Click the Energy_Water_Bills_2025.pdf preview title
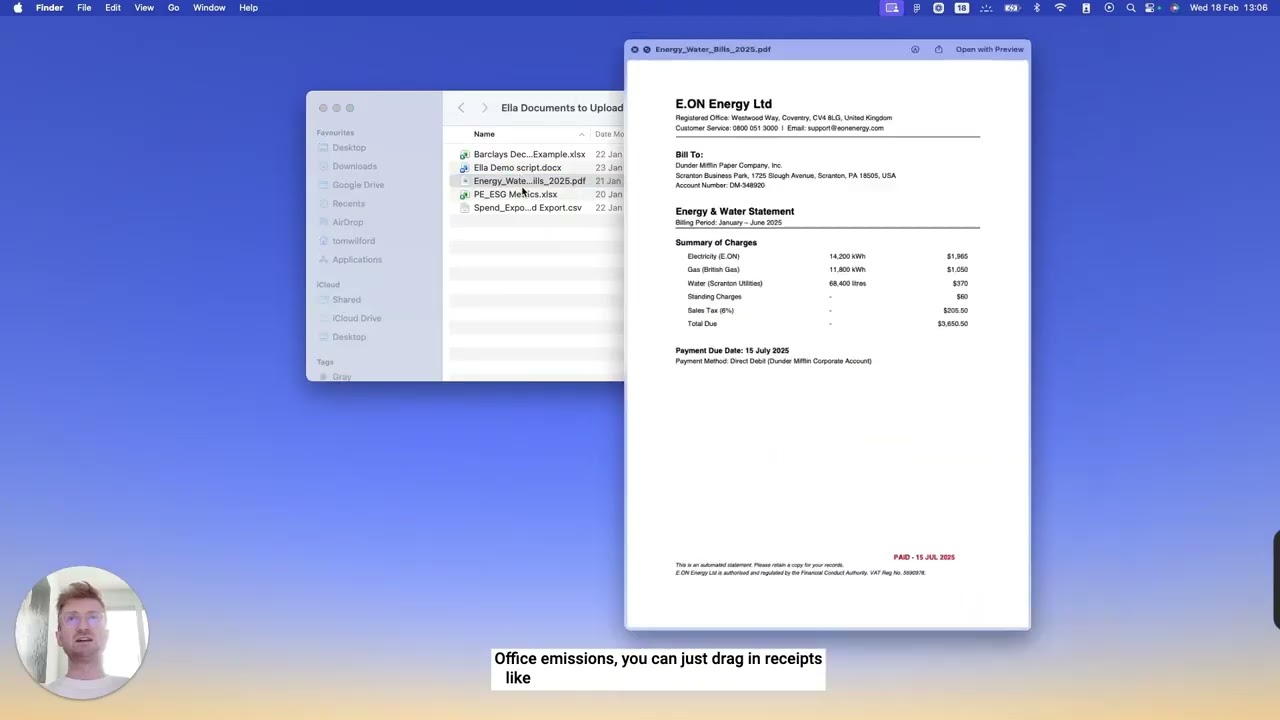The height and width of the screenshot is (720, 1280). [713, 49]
